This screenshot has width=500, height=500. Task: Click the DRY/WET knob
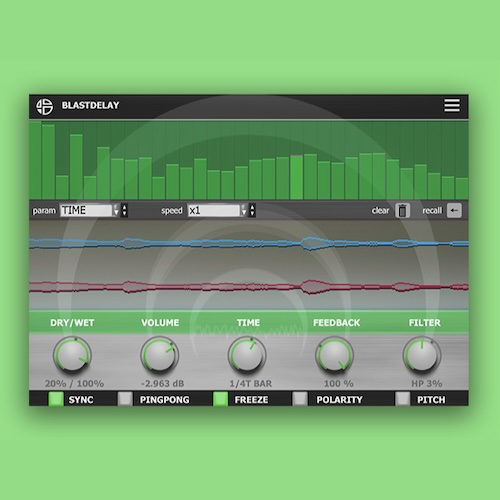coord(72,355)
